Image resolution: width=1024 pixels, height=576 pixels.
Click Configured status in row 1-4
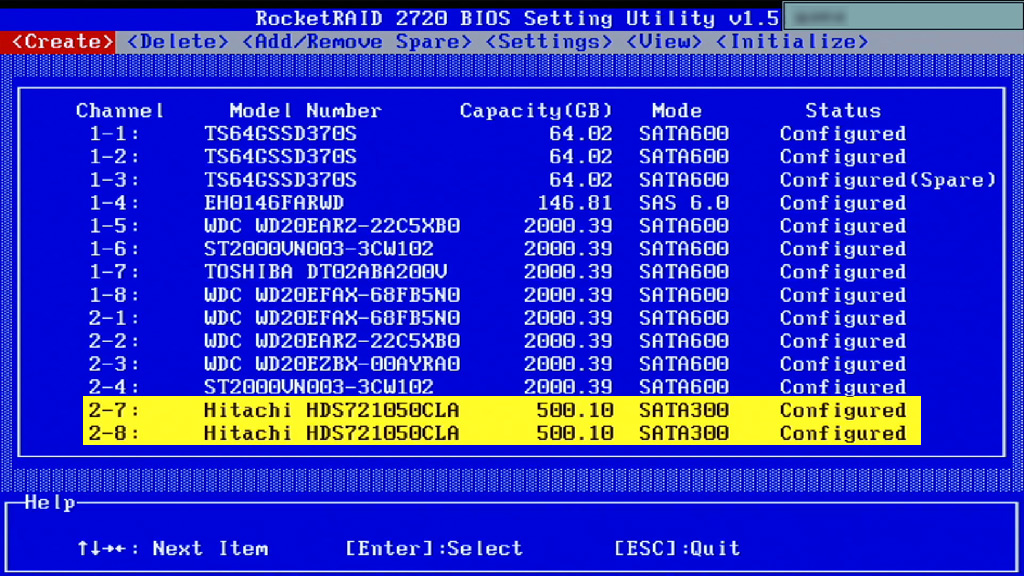tap(843, 203)
